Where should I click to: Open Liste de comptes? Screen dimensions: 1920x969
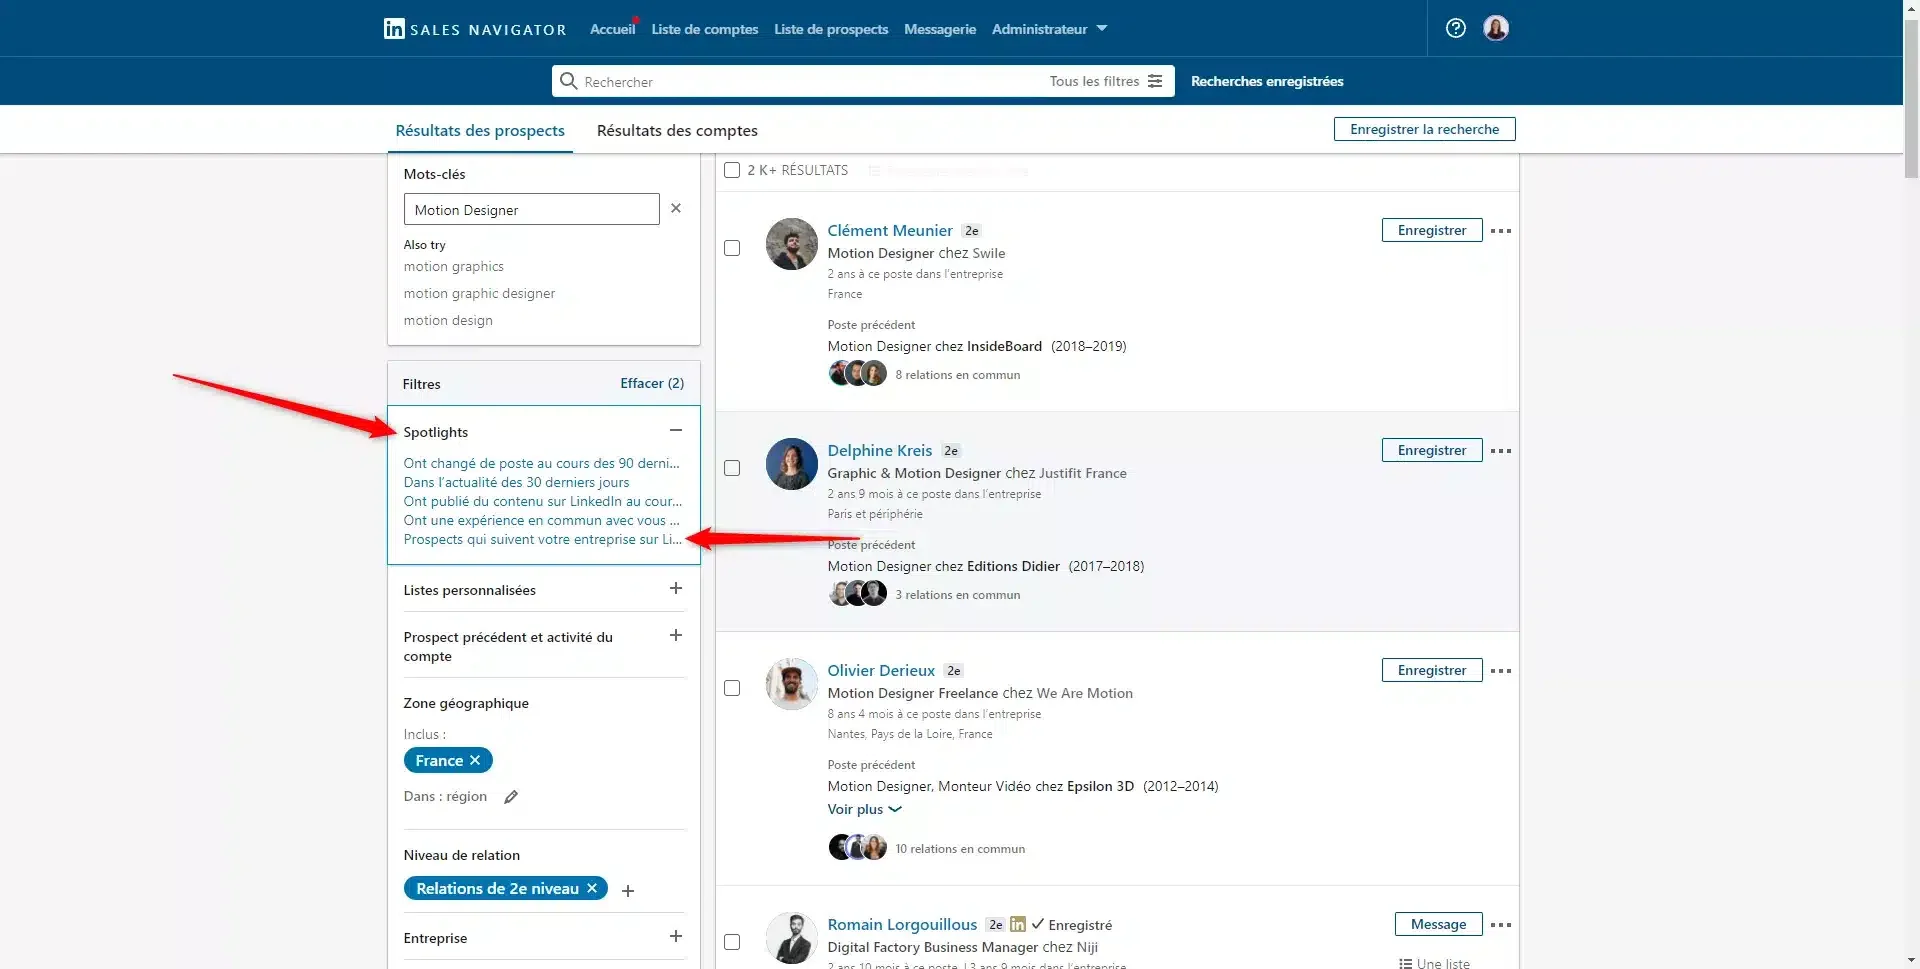[x=705, y=29]
